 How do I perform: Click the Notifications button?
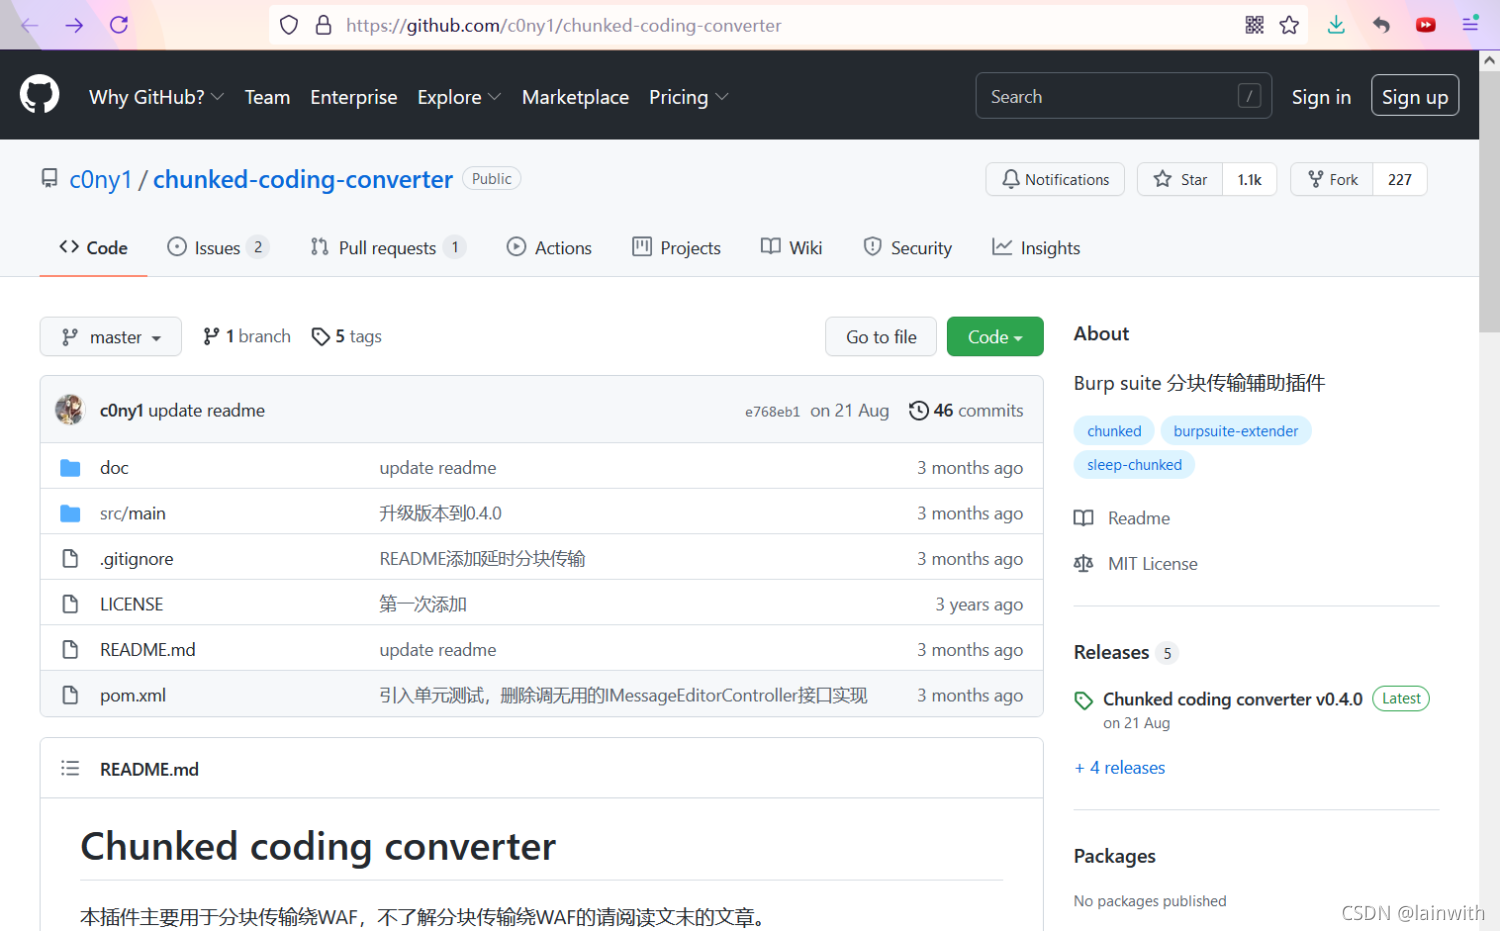1055,179
